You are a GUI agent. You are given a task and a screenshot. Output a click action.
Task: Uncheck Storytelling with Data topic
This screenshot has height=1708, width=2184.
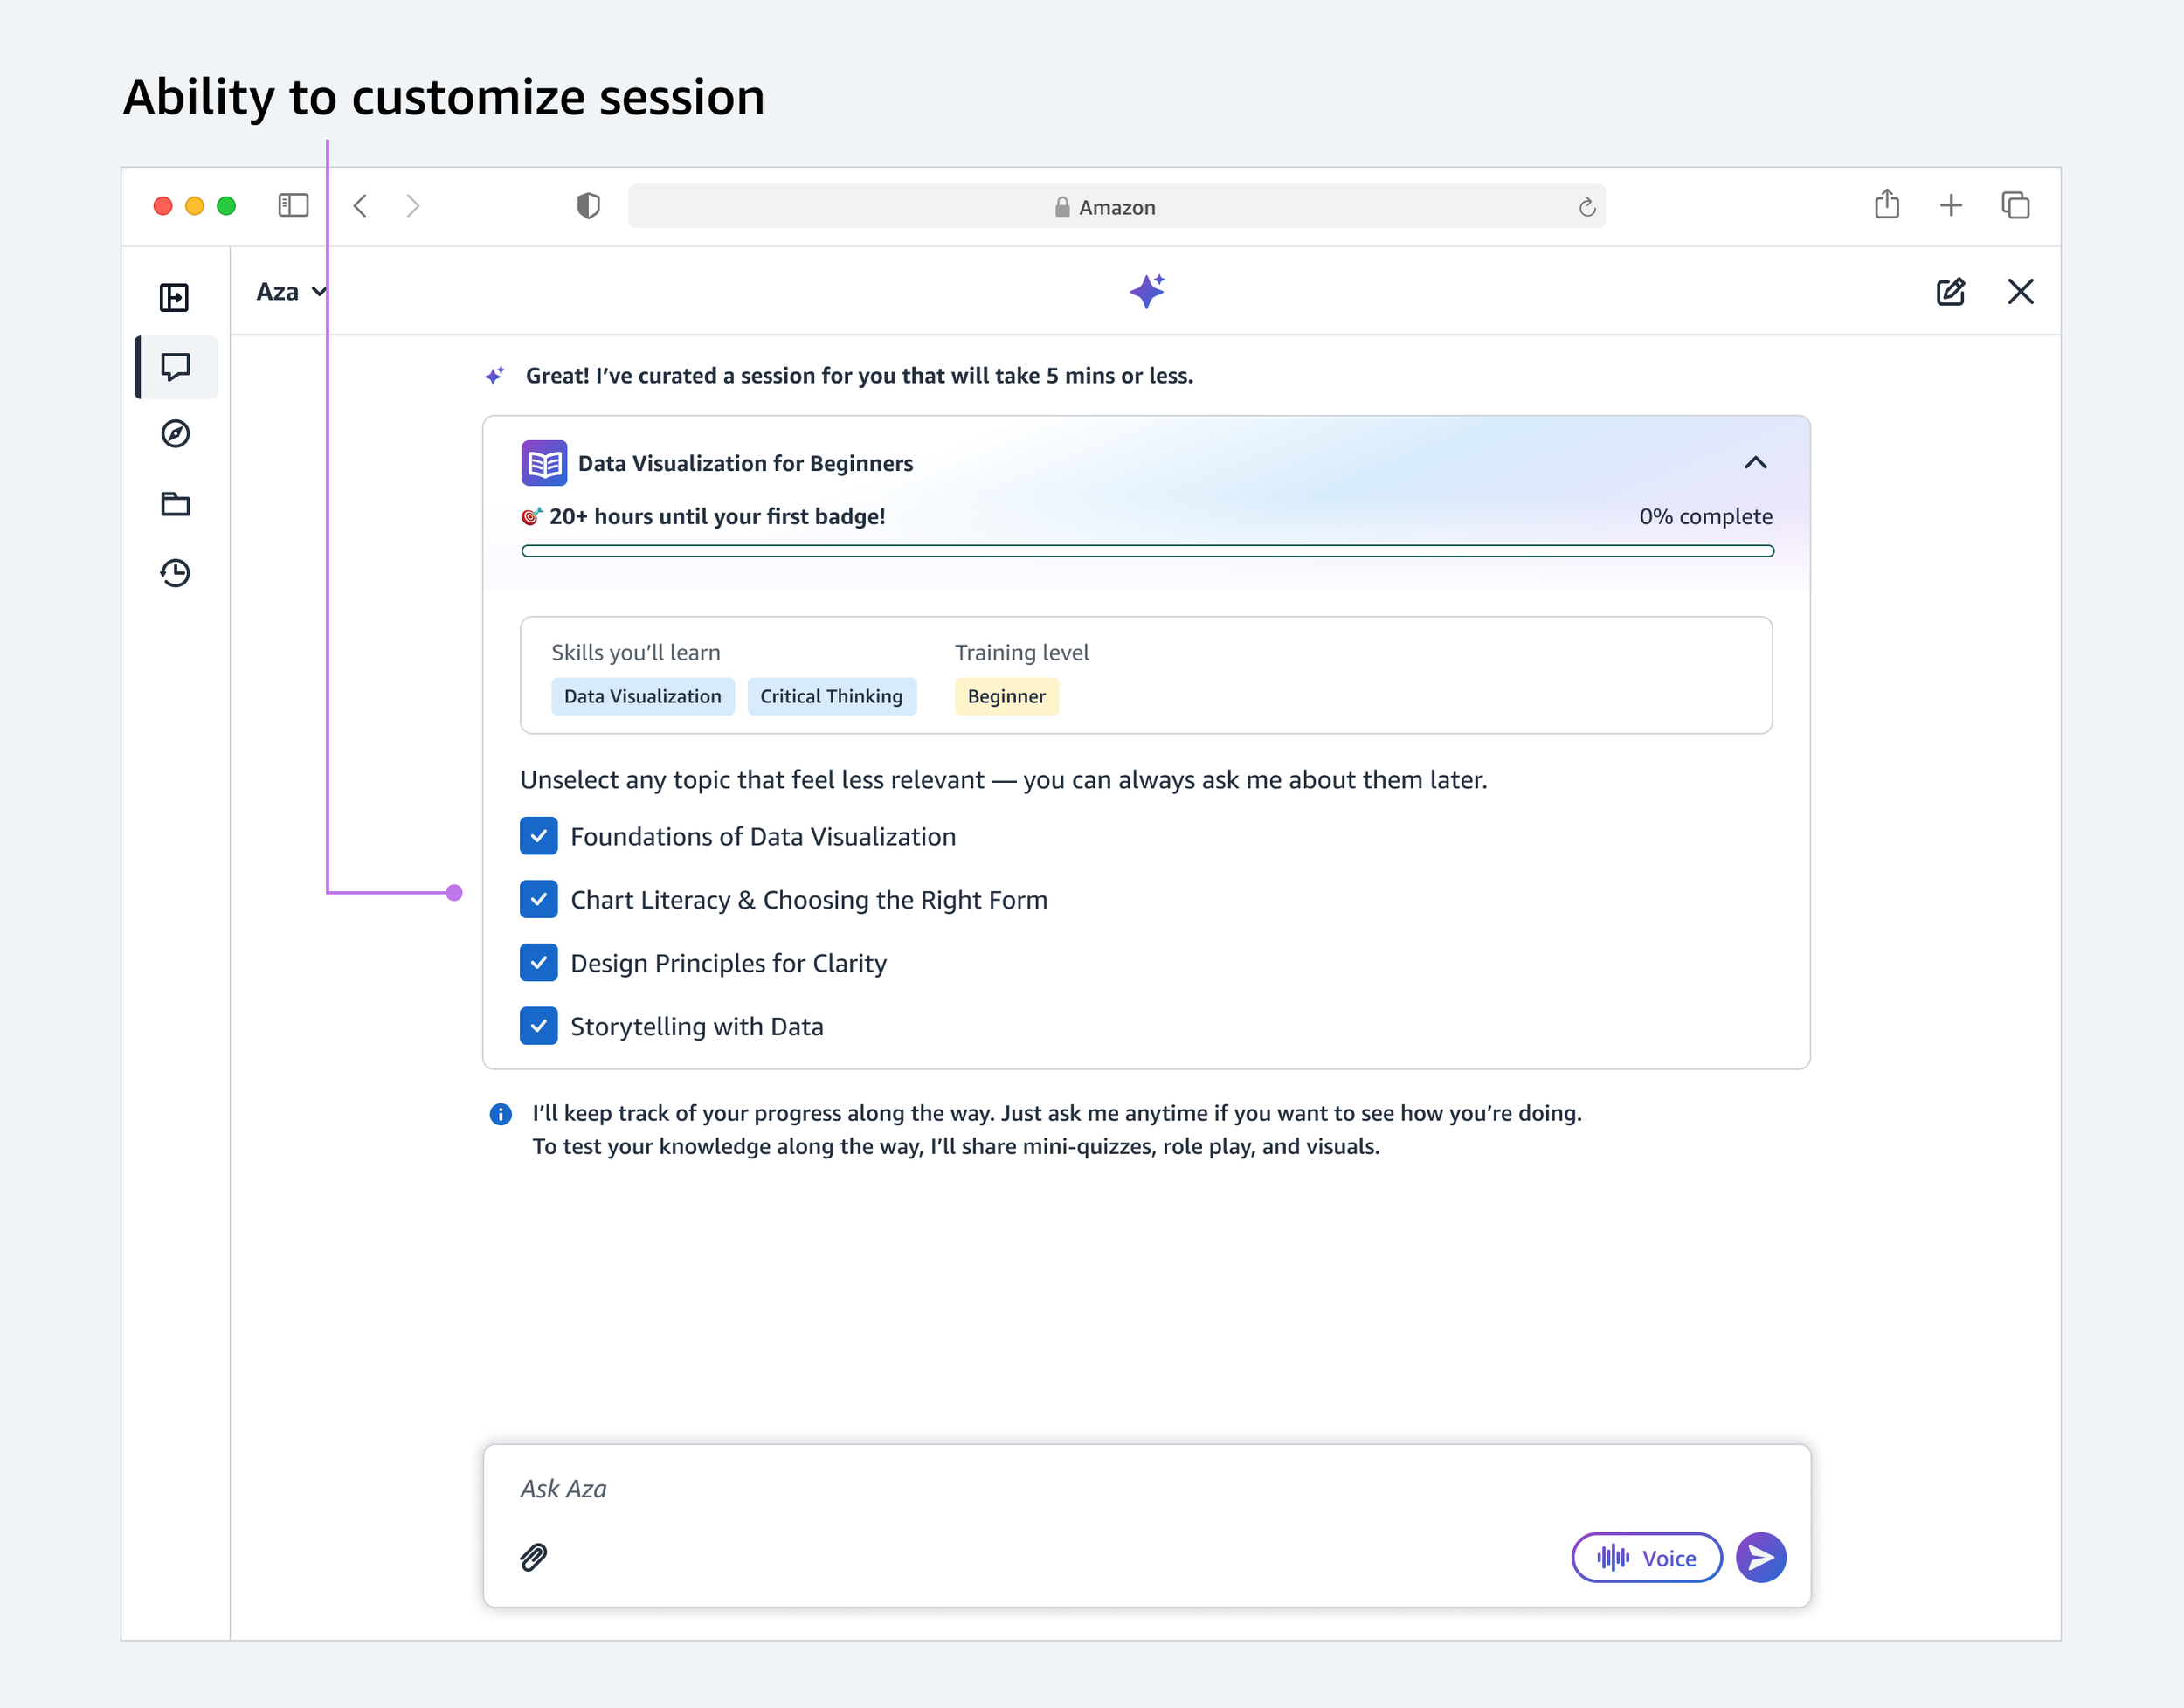coord(538,1026)
